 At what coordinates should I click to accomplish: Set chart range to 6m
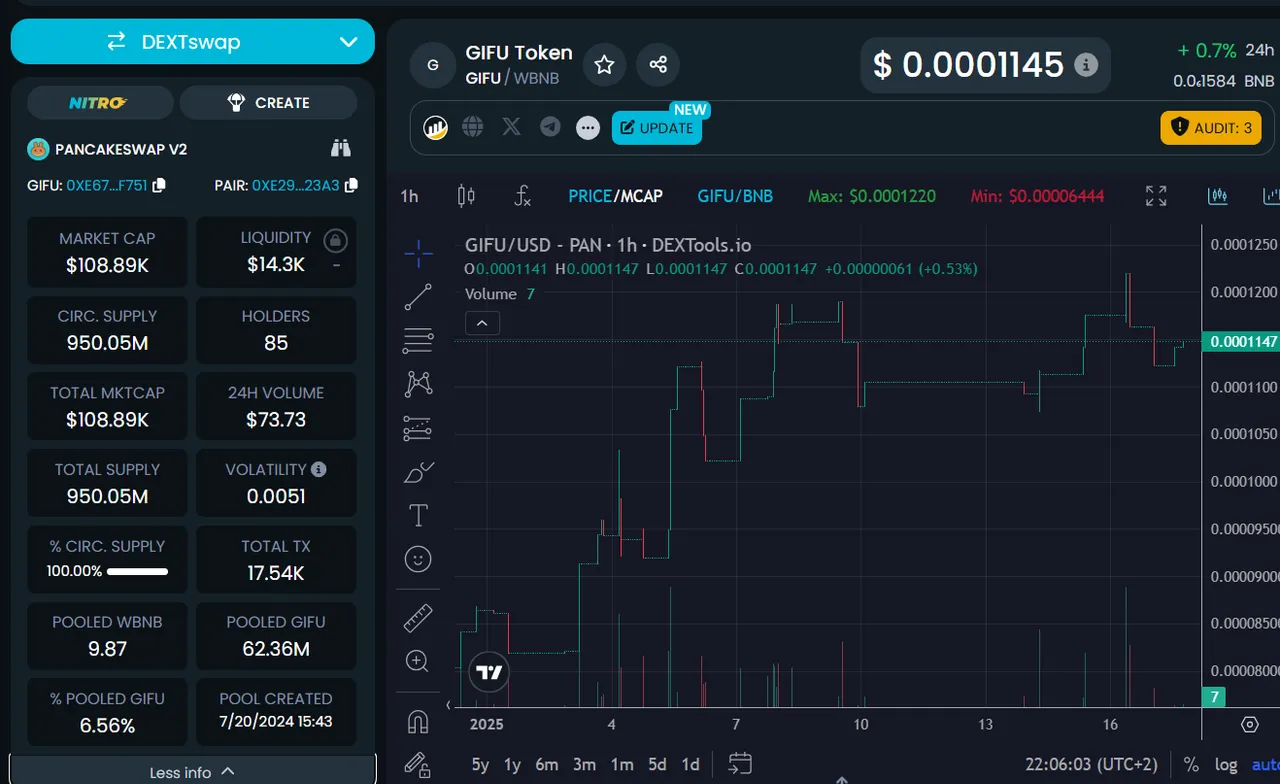pyautogui.click(x=547, y=765)
